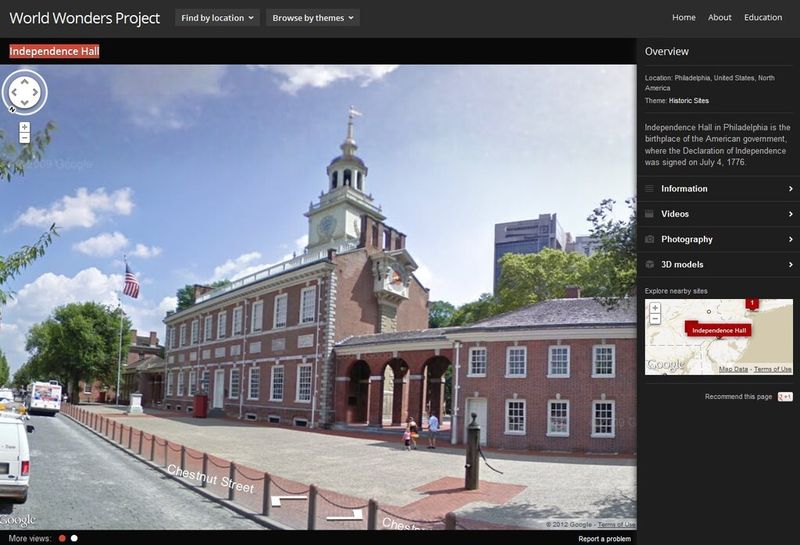Zoom in the street view panorama

click(24, 127)
